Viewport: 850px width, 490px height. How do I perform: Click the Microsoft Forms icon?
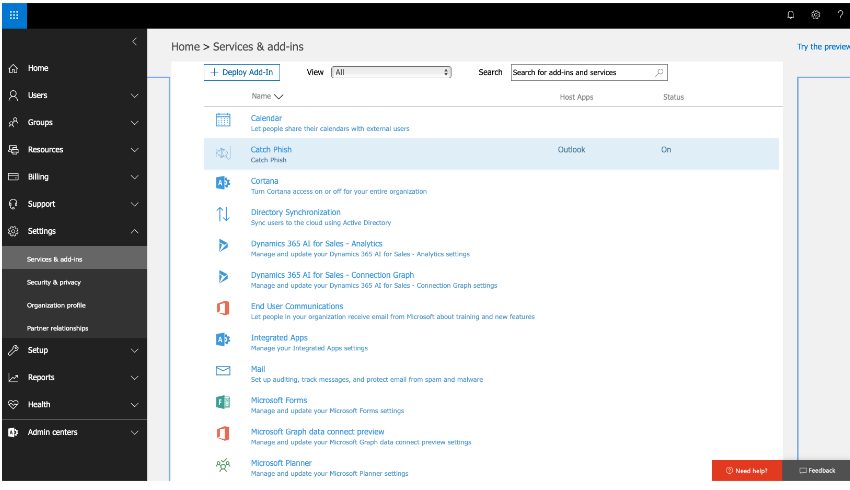[223, 402]
